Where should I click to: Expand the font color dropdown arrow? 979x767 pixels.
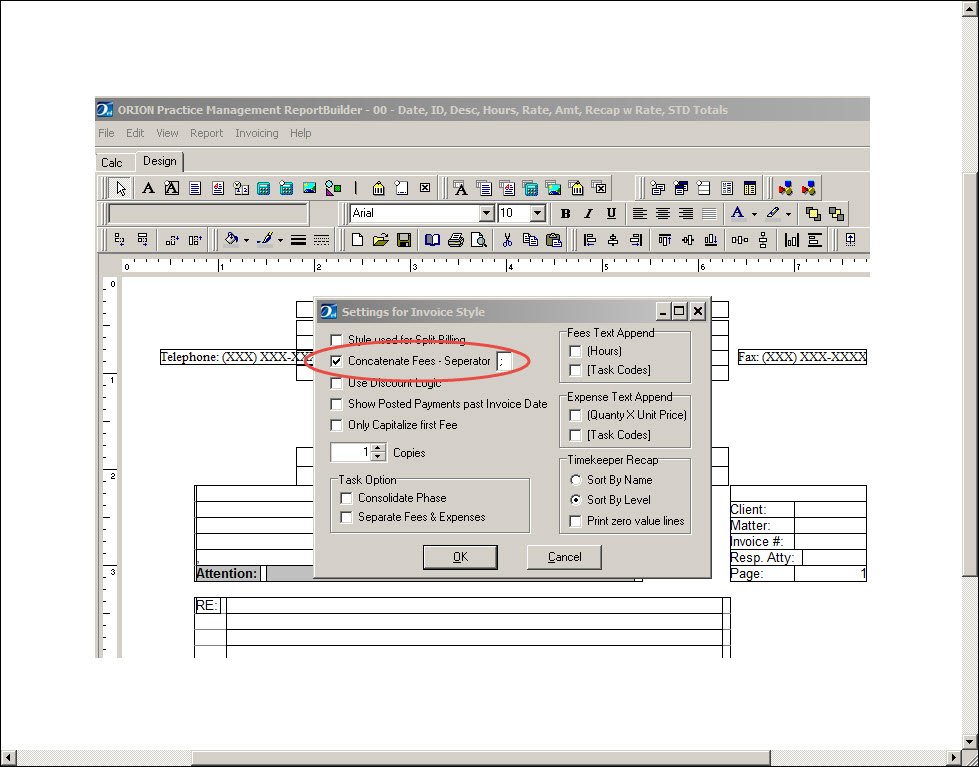point(754,214)
